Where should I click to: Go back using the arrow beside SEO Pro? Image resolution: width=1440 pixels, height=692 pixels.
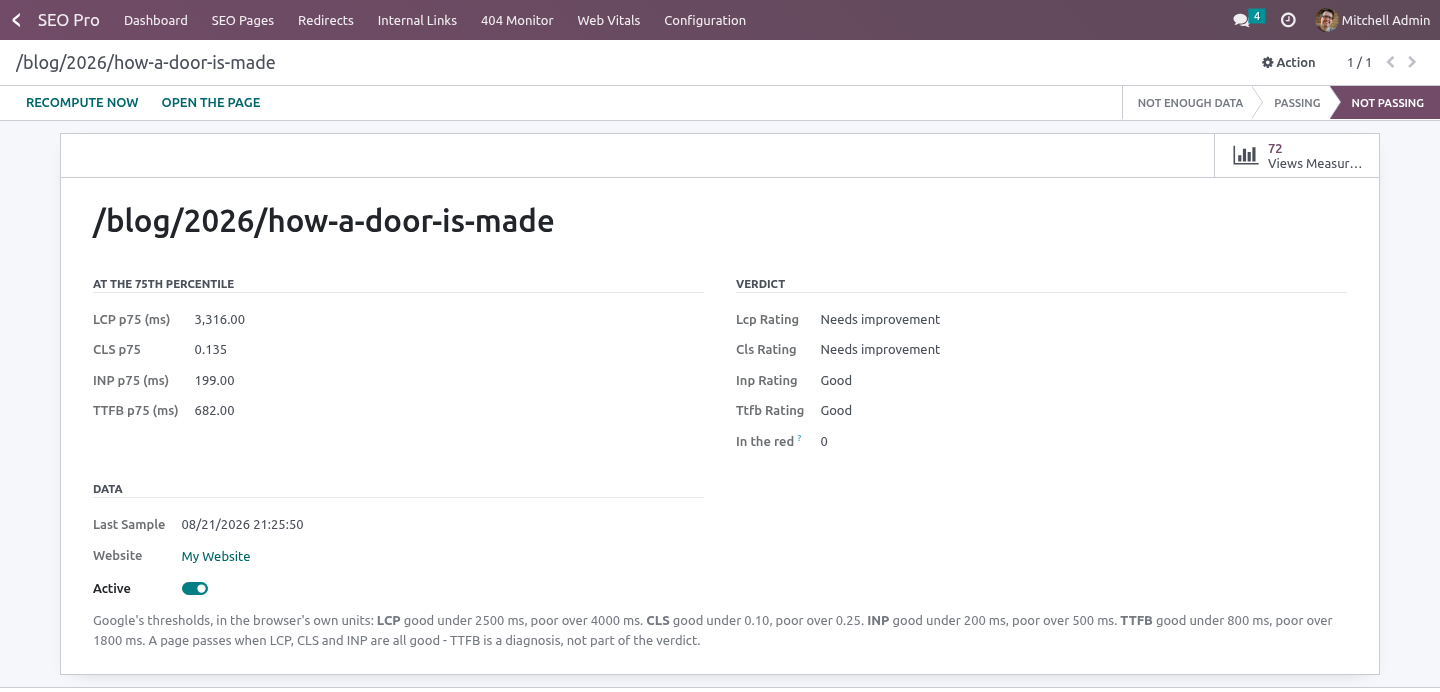pyautogui.click(x=16, y=20)
